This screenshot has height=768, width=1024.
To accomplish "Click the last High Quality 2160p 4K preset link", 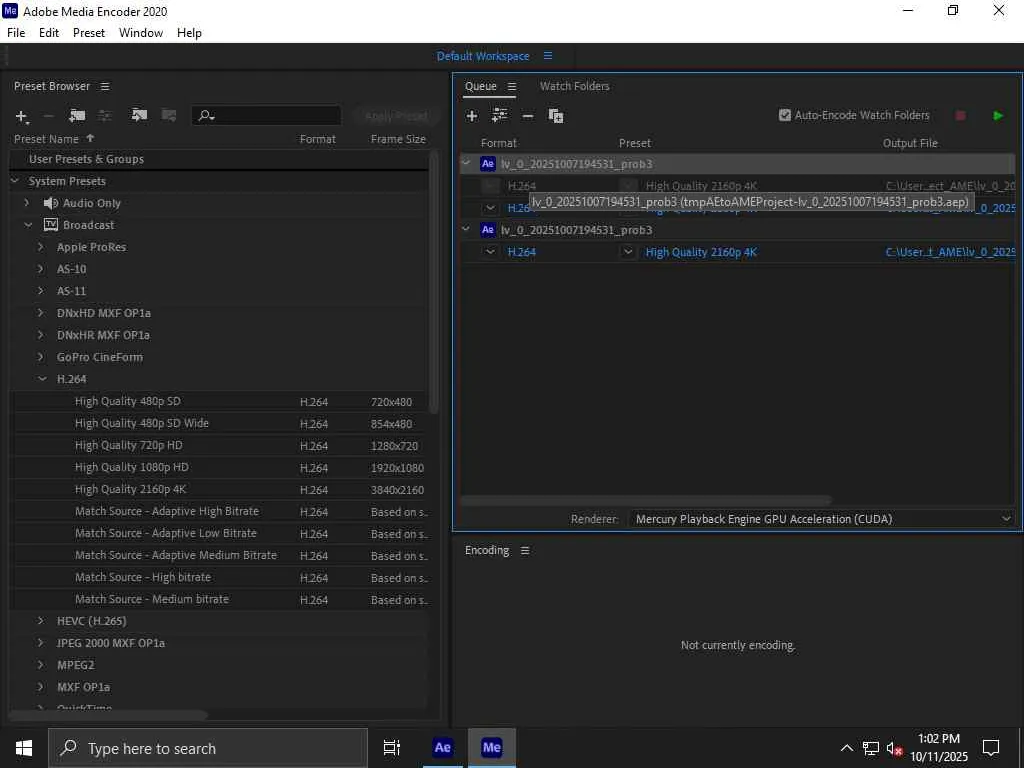I will click(701, 252).
